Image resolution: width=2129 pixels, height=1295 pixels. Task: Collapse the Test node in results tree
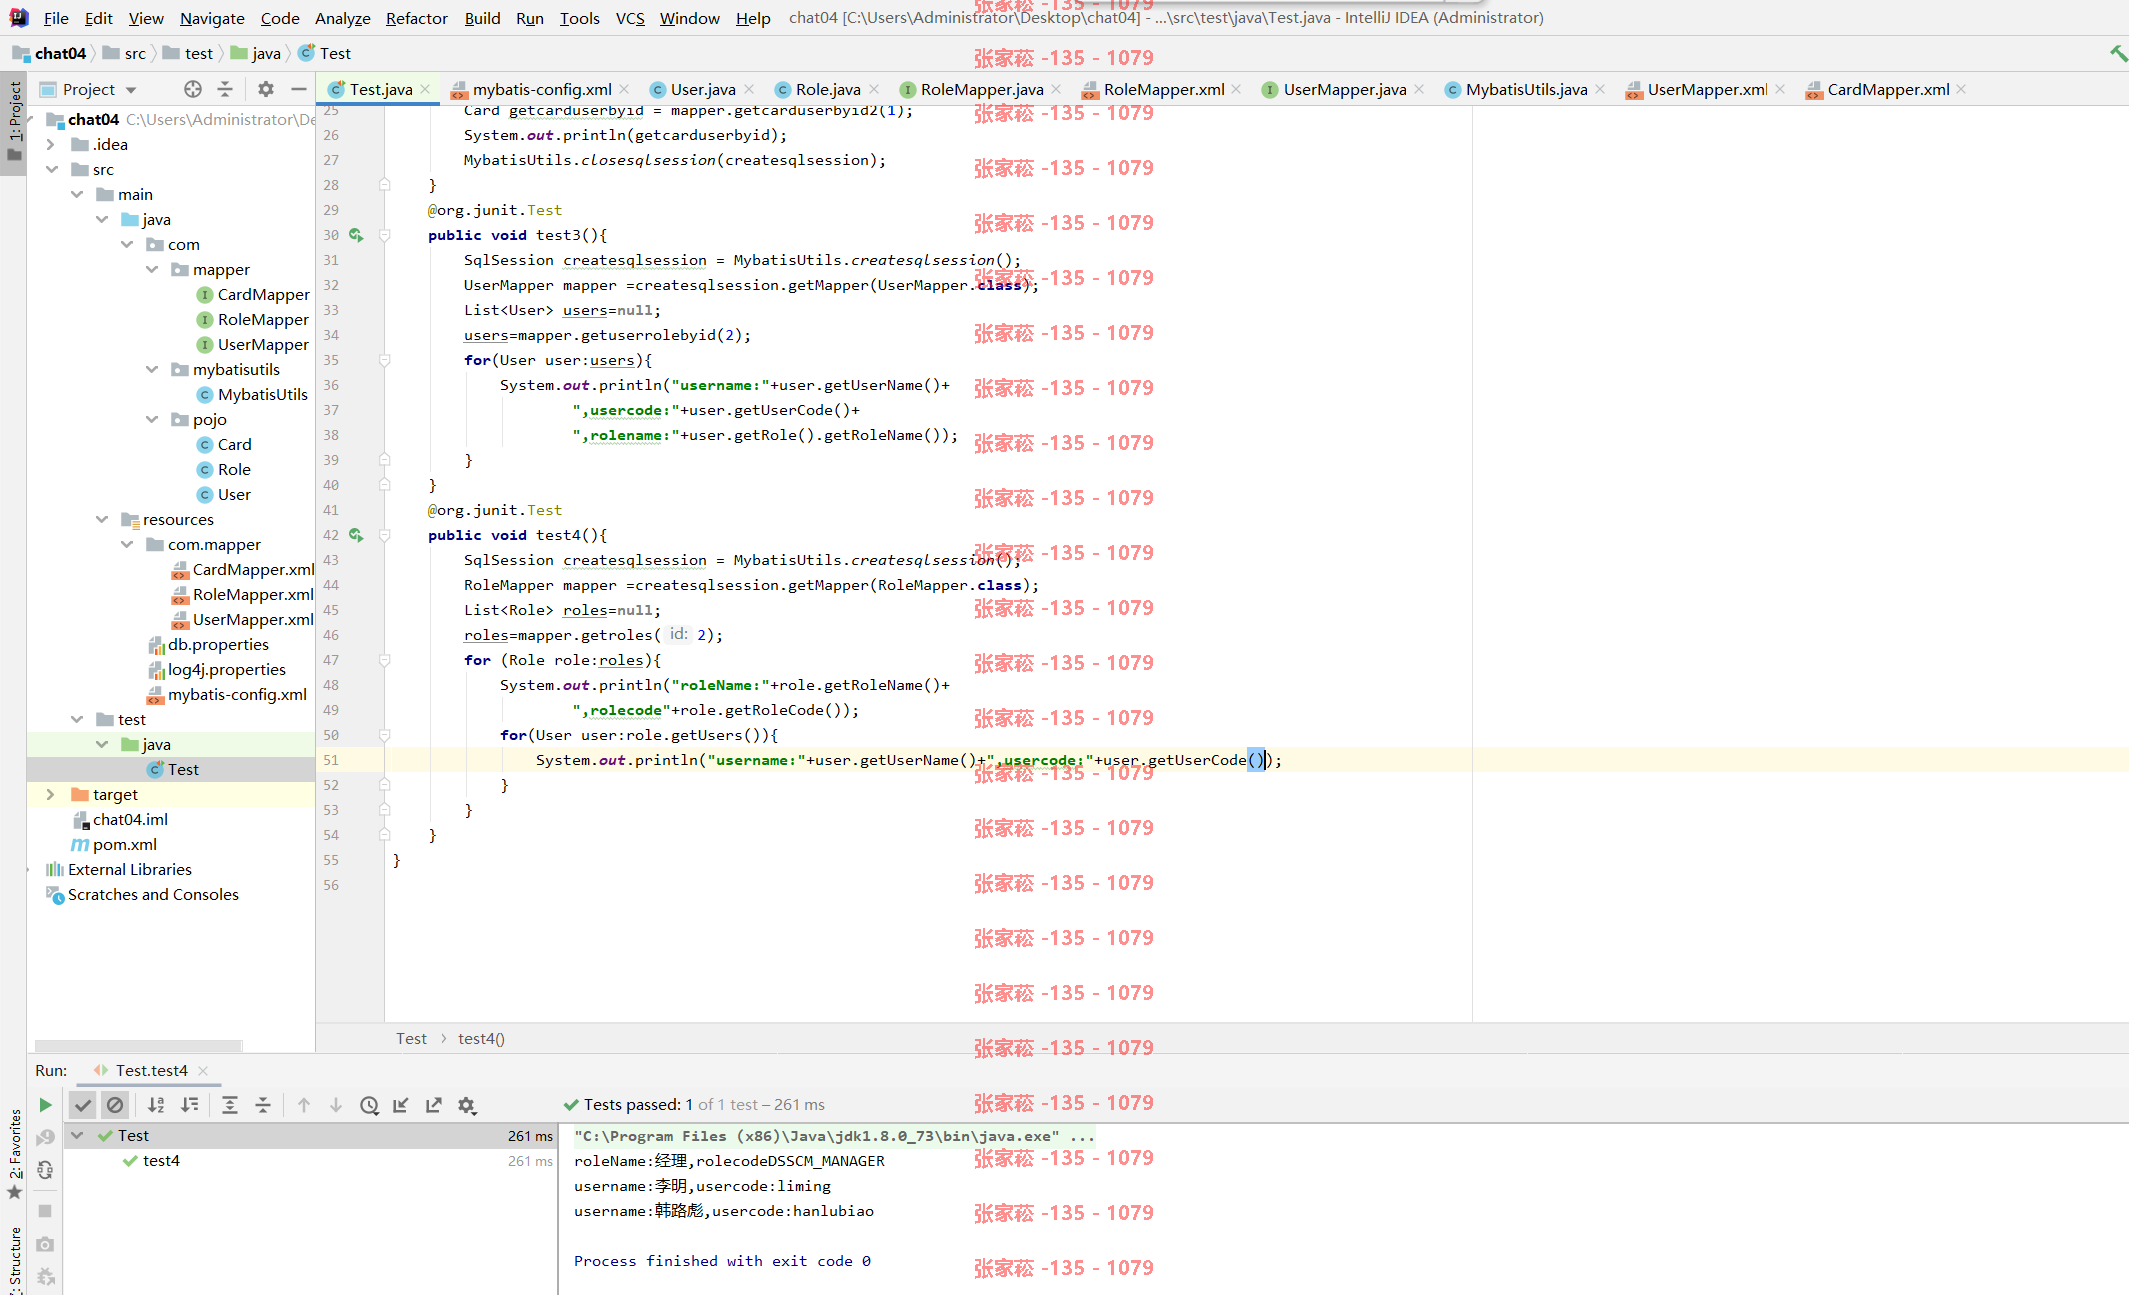77,1135
